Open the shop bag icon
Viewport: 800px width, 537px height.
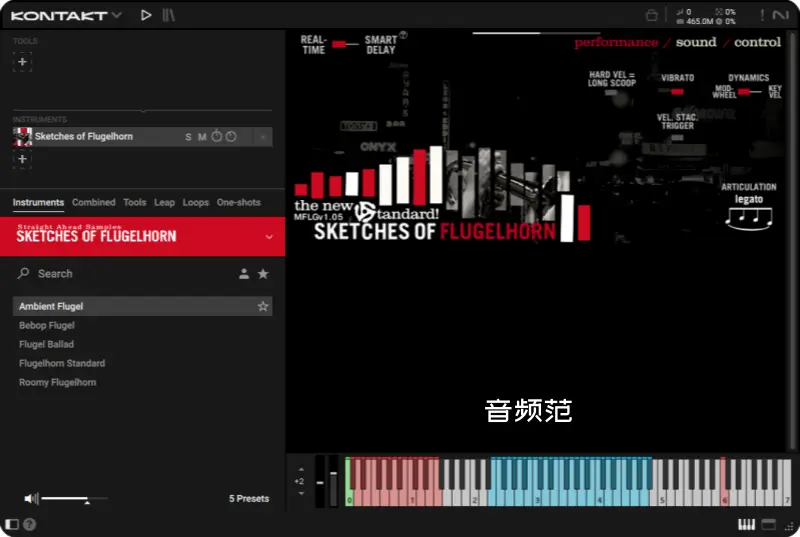[x=652, y=15]
